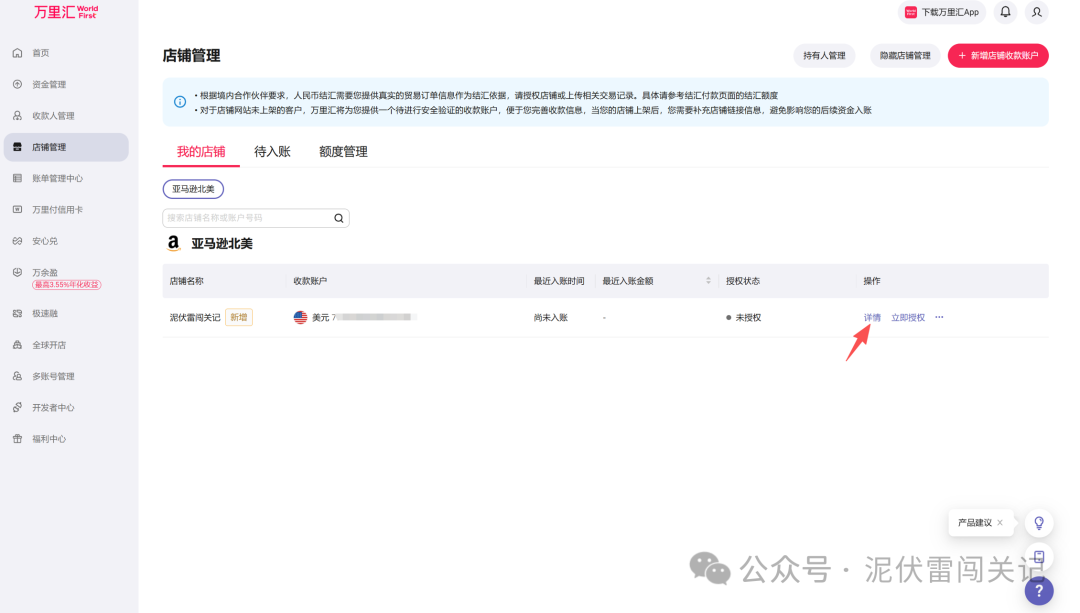Click the 新增店铺收款账户 button
Screen dimensions: 1080x613
(998, 55)
